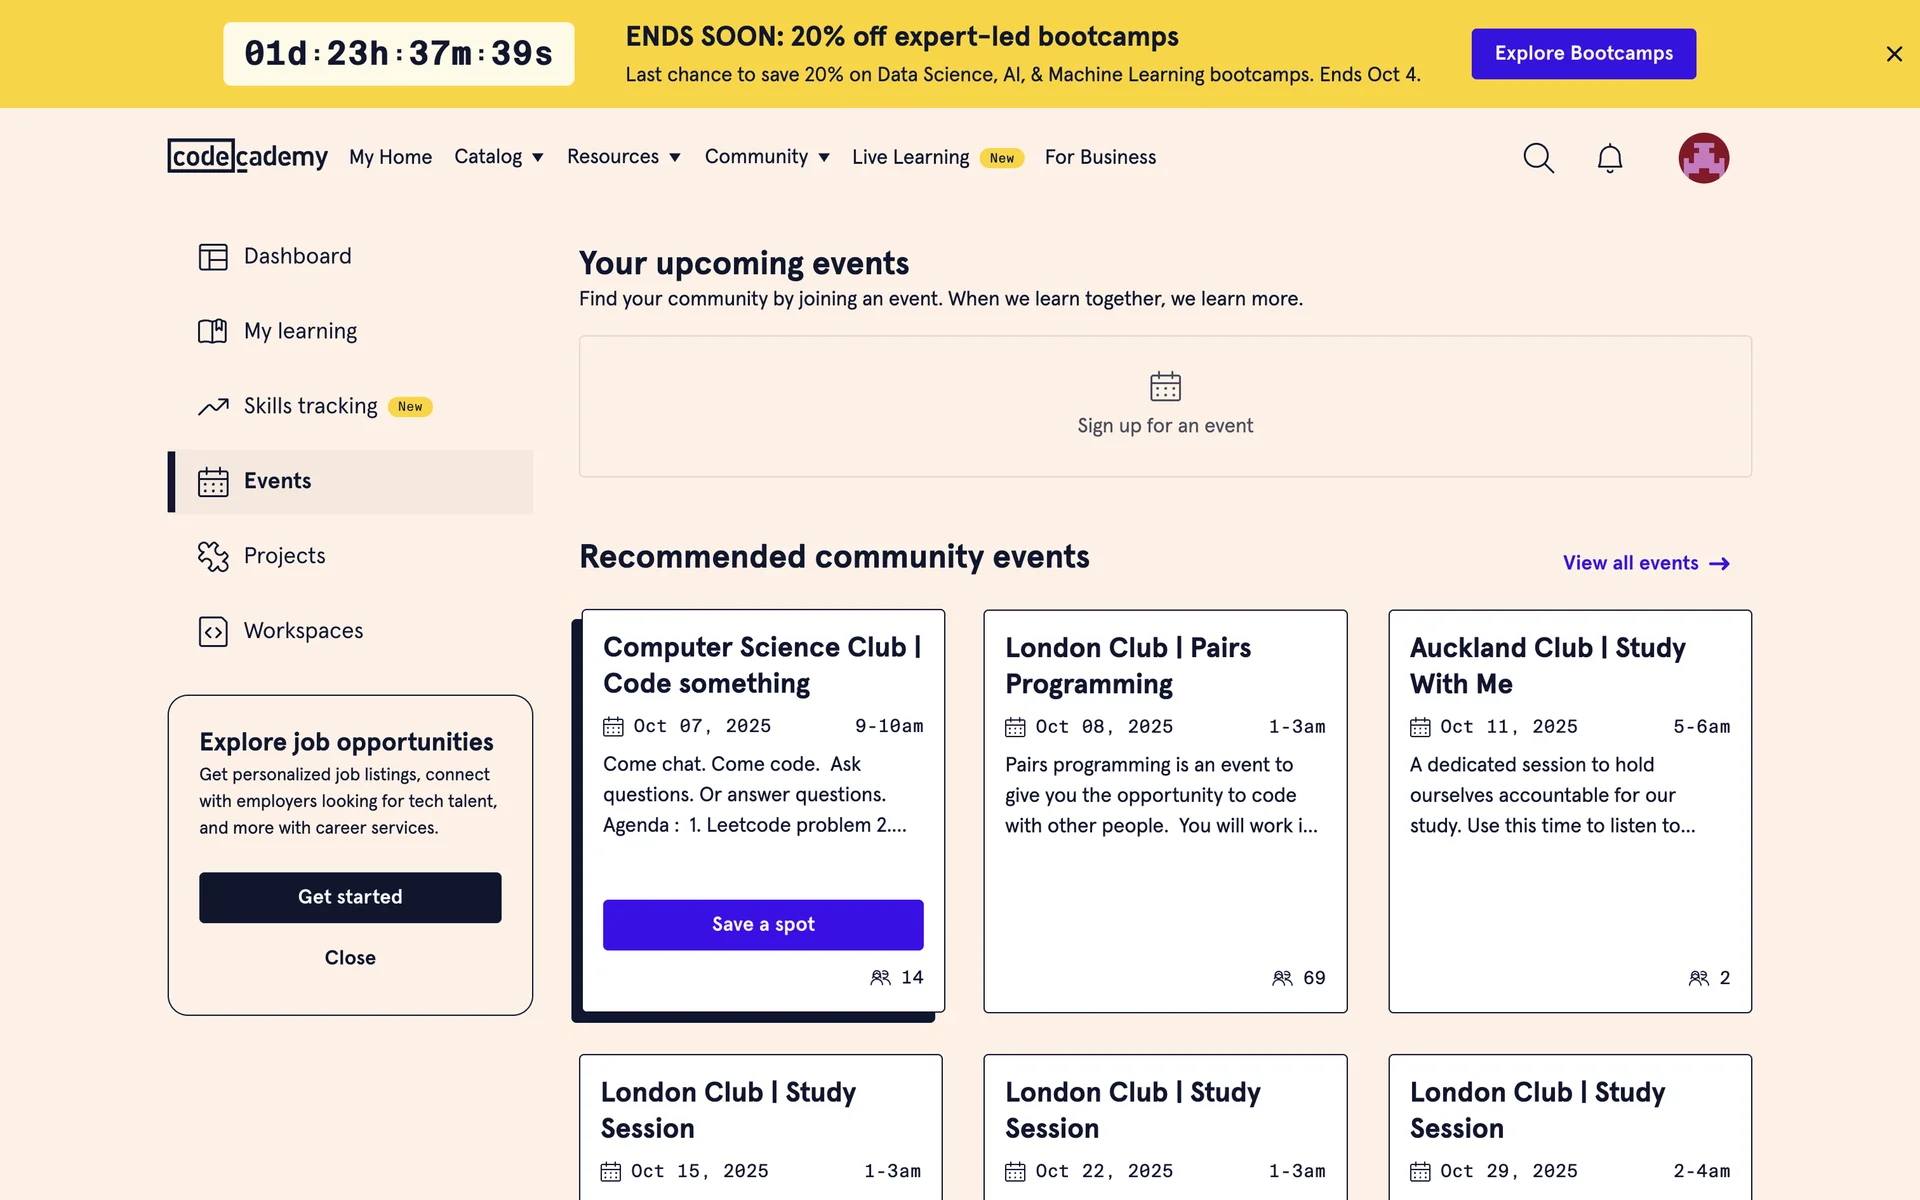Expand the Catalog dropdown menu
The height and width of the screenshot is (1200, 1920).
pyautogui.click(x=498, y=157)
